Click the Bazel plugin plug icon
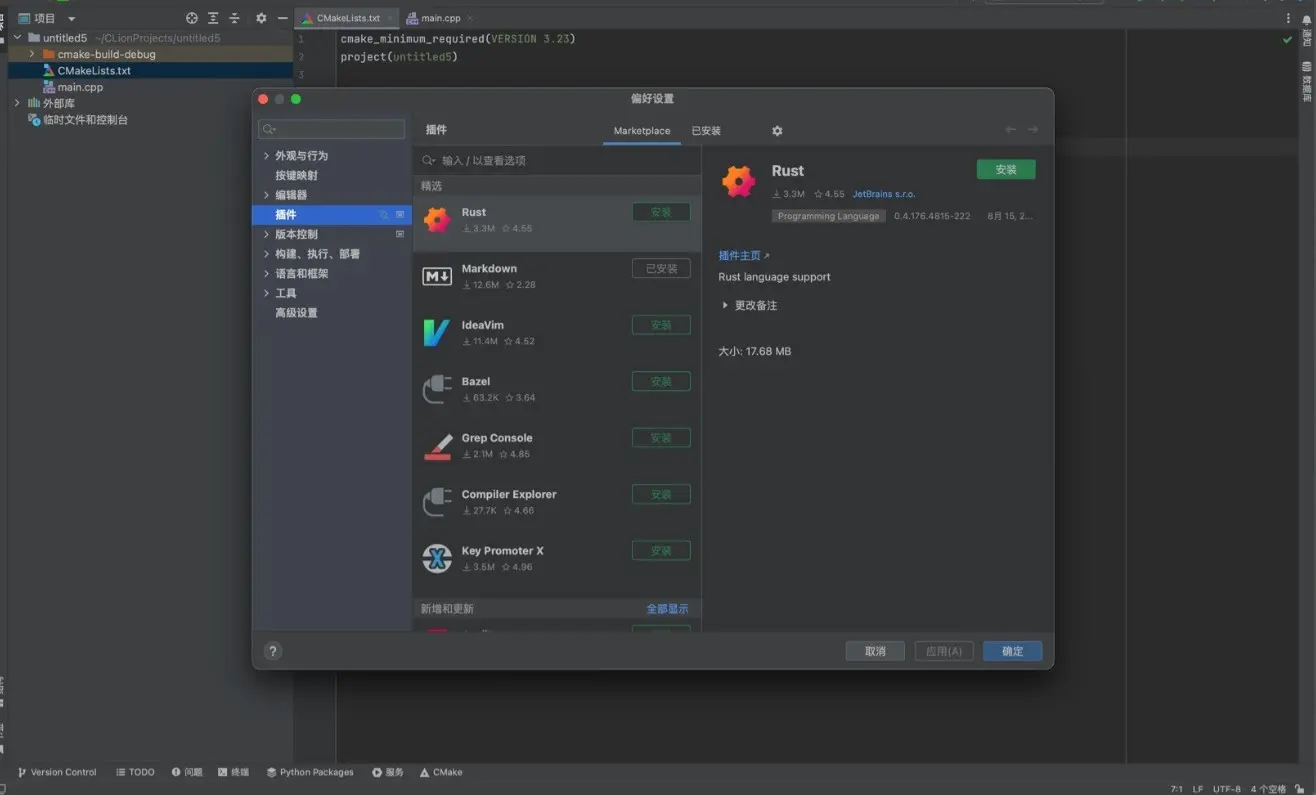 (x=437, y=389)
